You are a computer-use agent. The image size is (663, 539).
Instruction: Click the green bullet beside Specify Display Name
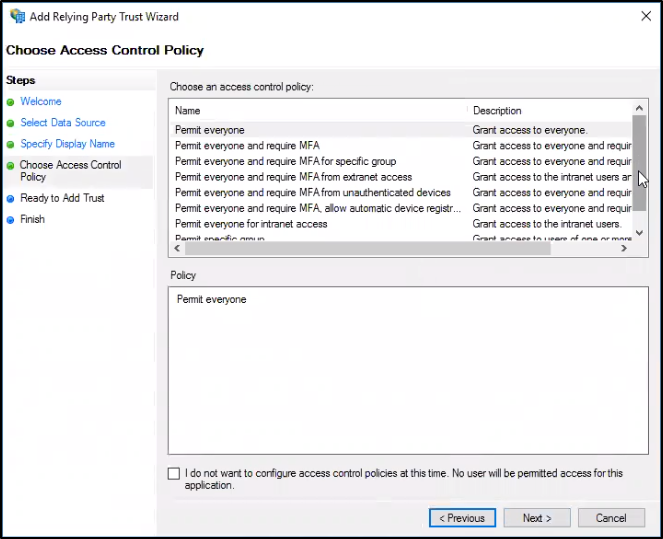[11, 144]
